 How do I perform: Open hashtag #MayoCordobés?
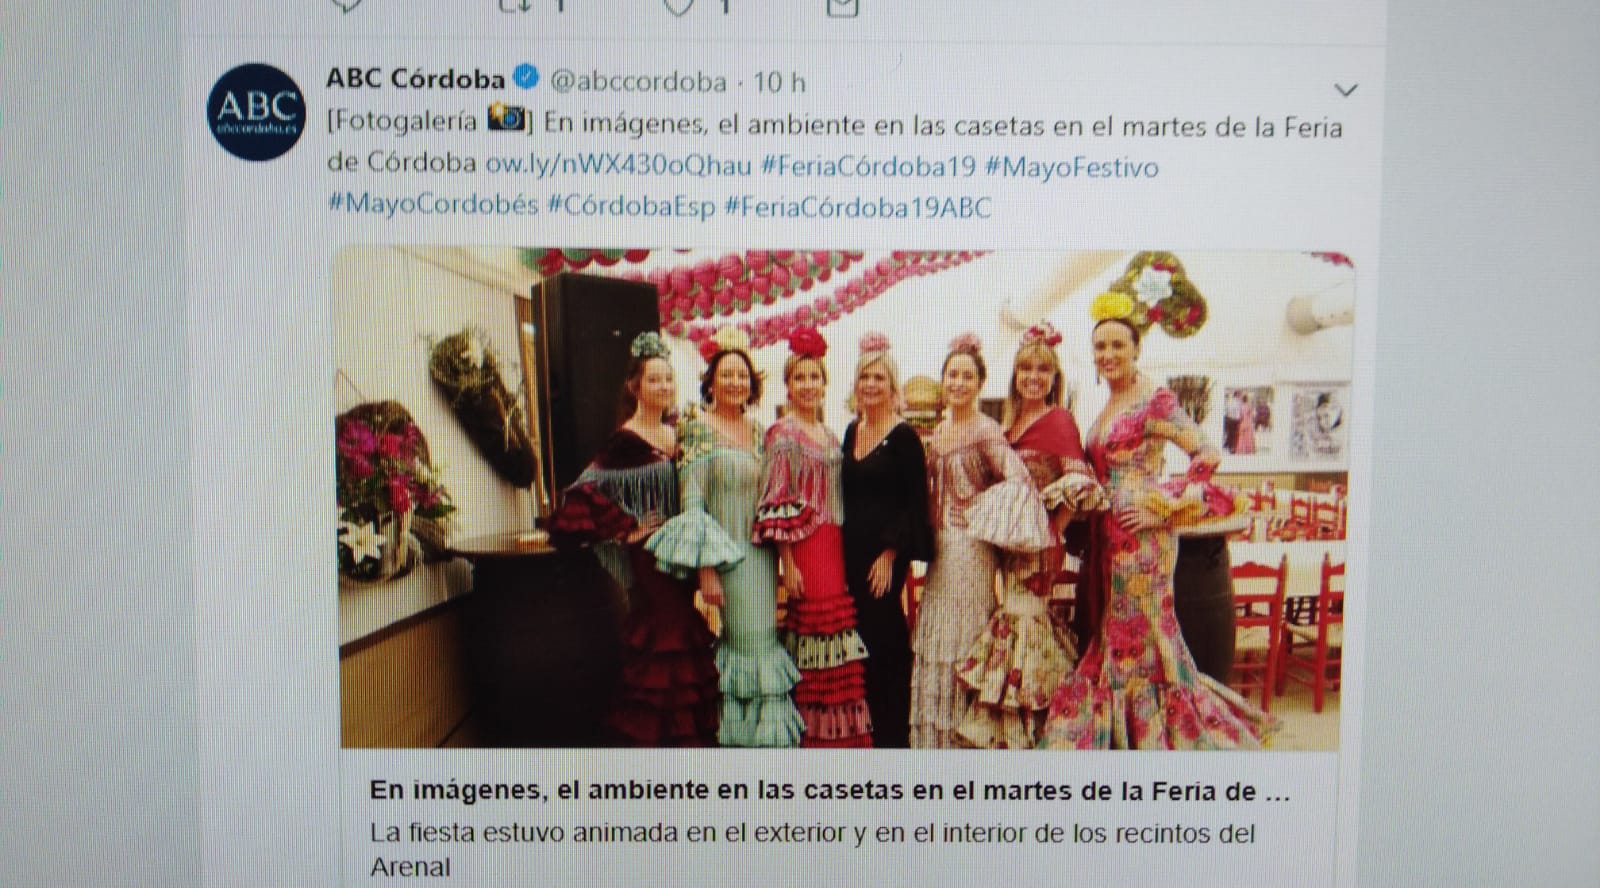click(432, 206)
